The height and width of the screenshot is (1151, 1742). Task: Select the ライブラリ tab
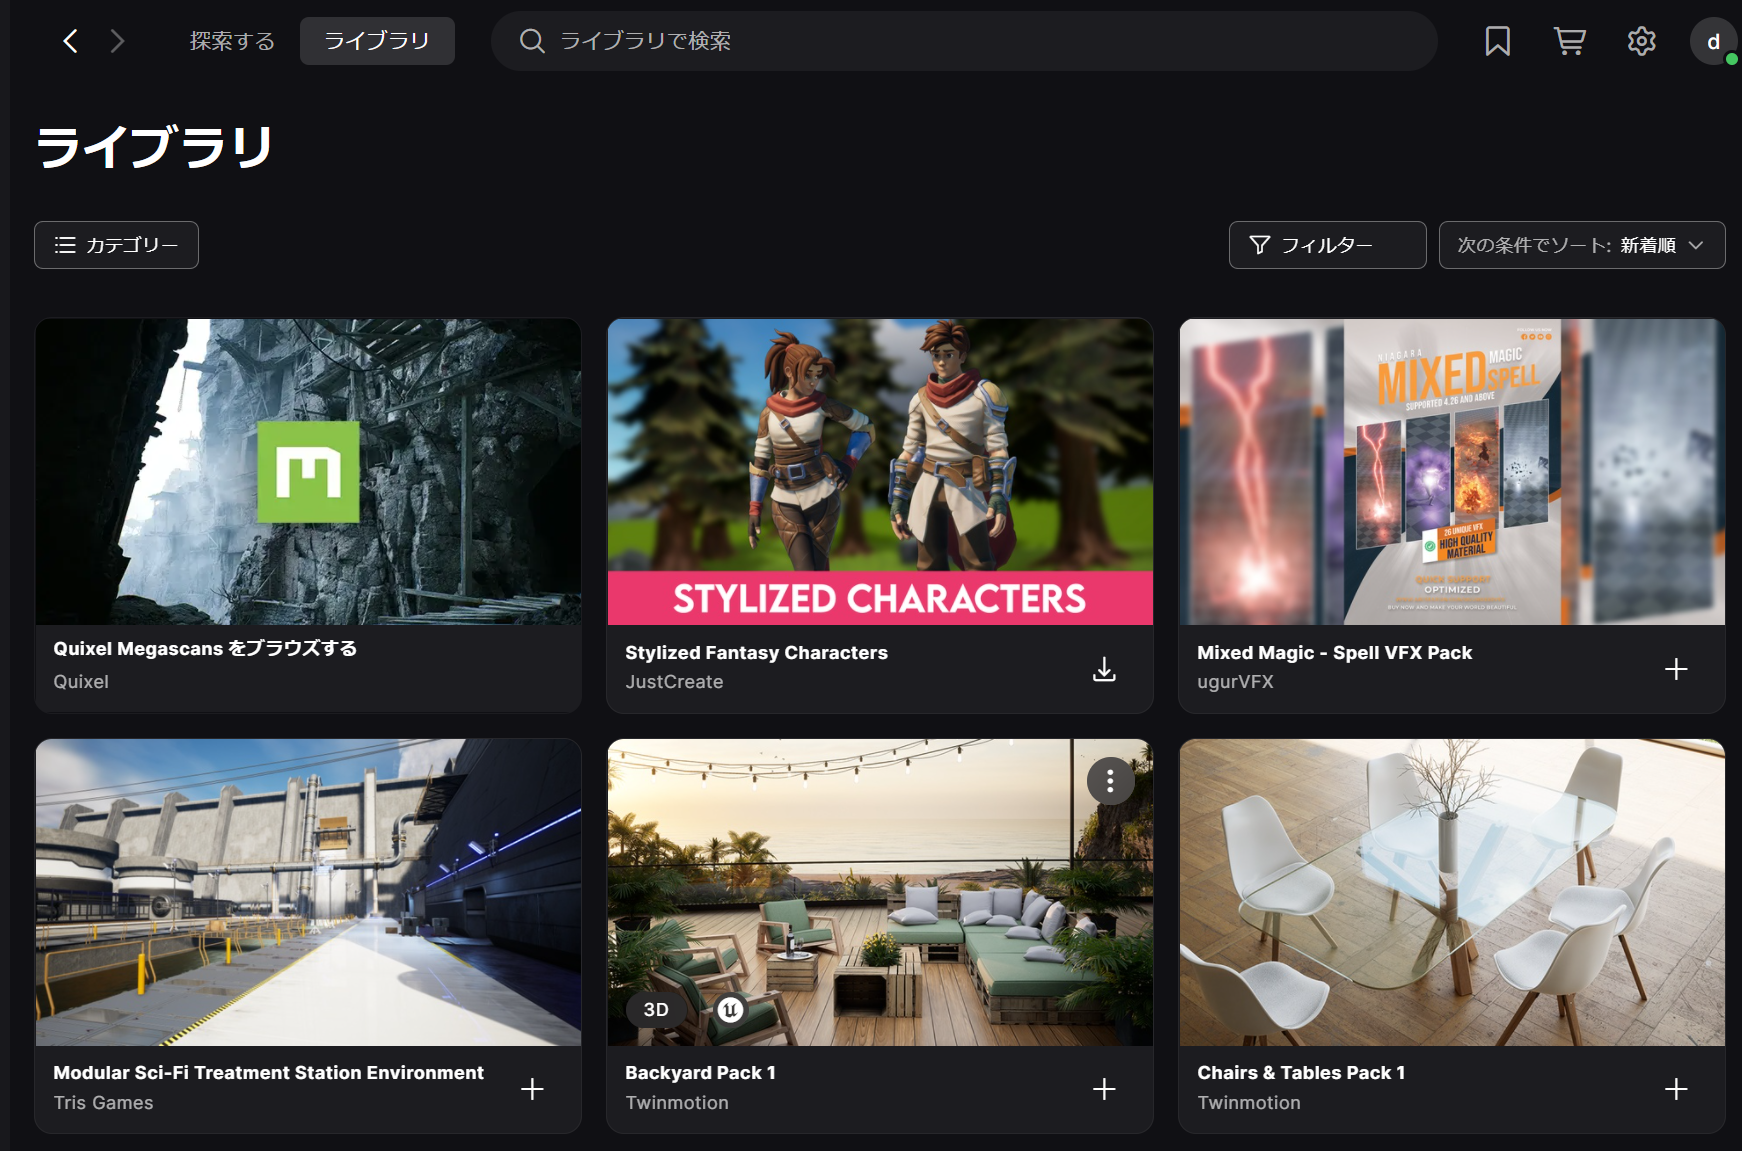tap(377, 41)
